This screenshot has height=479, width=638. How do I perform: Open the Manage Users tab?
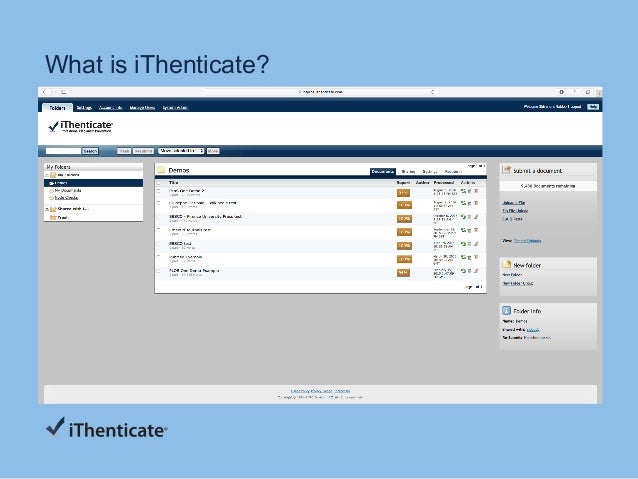[x=142, y=107]
